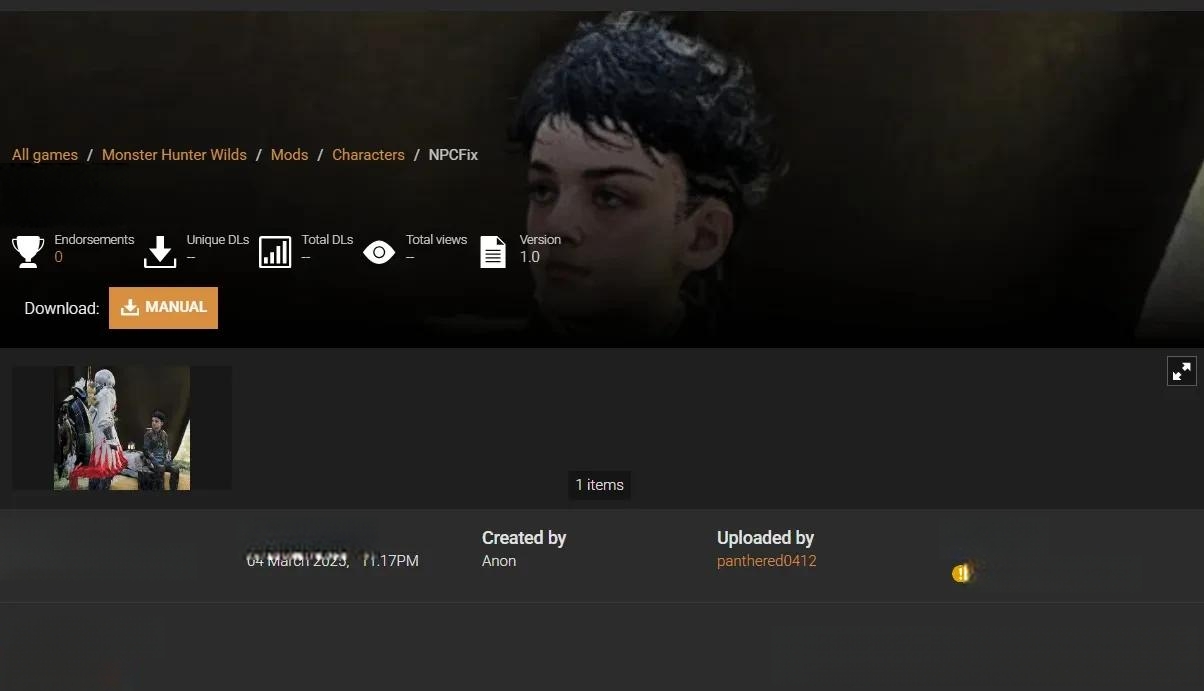
Task: Select the NPCFix breadcrumb item
Action: pyautogui.click(x=453, y=155)
